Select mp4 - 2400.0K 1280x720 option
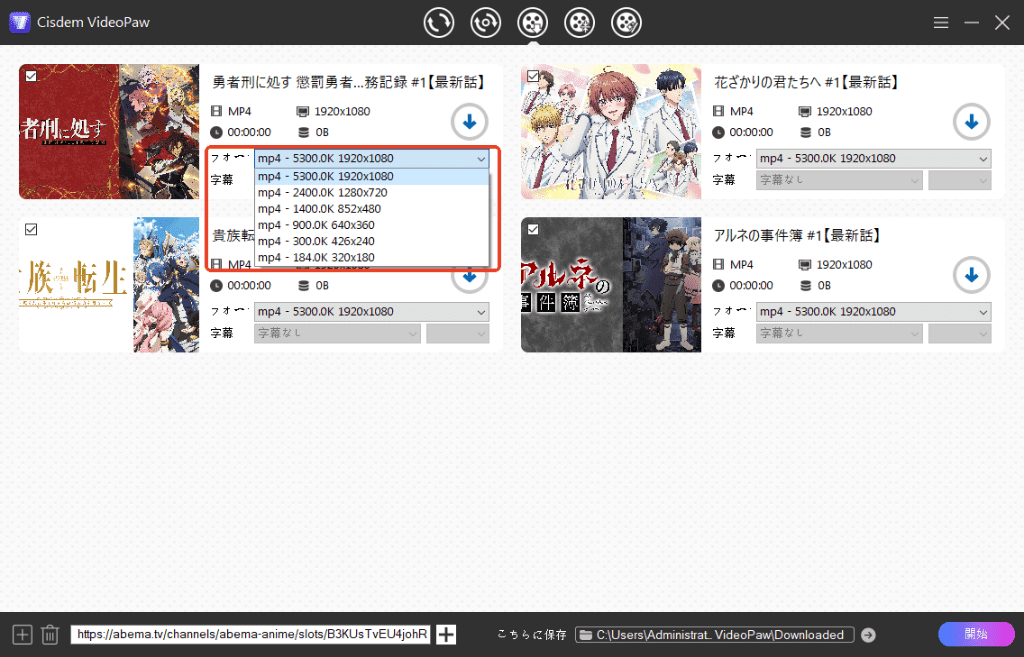This screenshot has width=1024, height=657. click(372, 193)
